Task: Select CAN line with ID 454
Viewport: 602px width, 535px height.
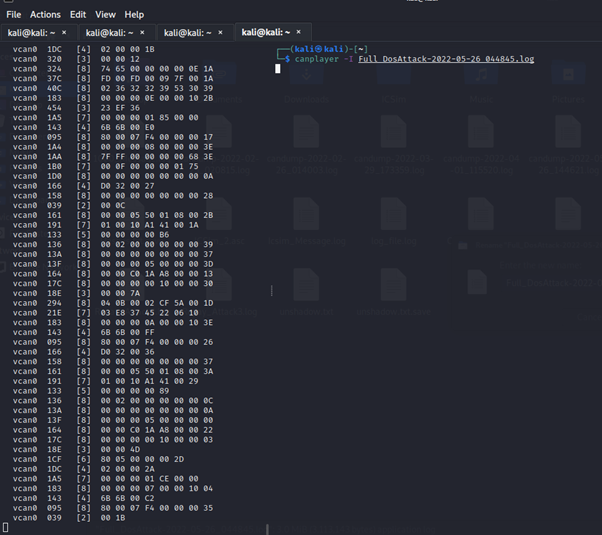Action: point(76,108)
